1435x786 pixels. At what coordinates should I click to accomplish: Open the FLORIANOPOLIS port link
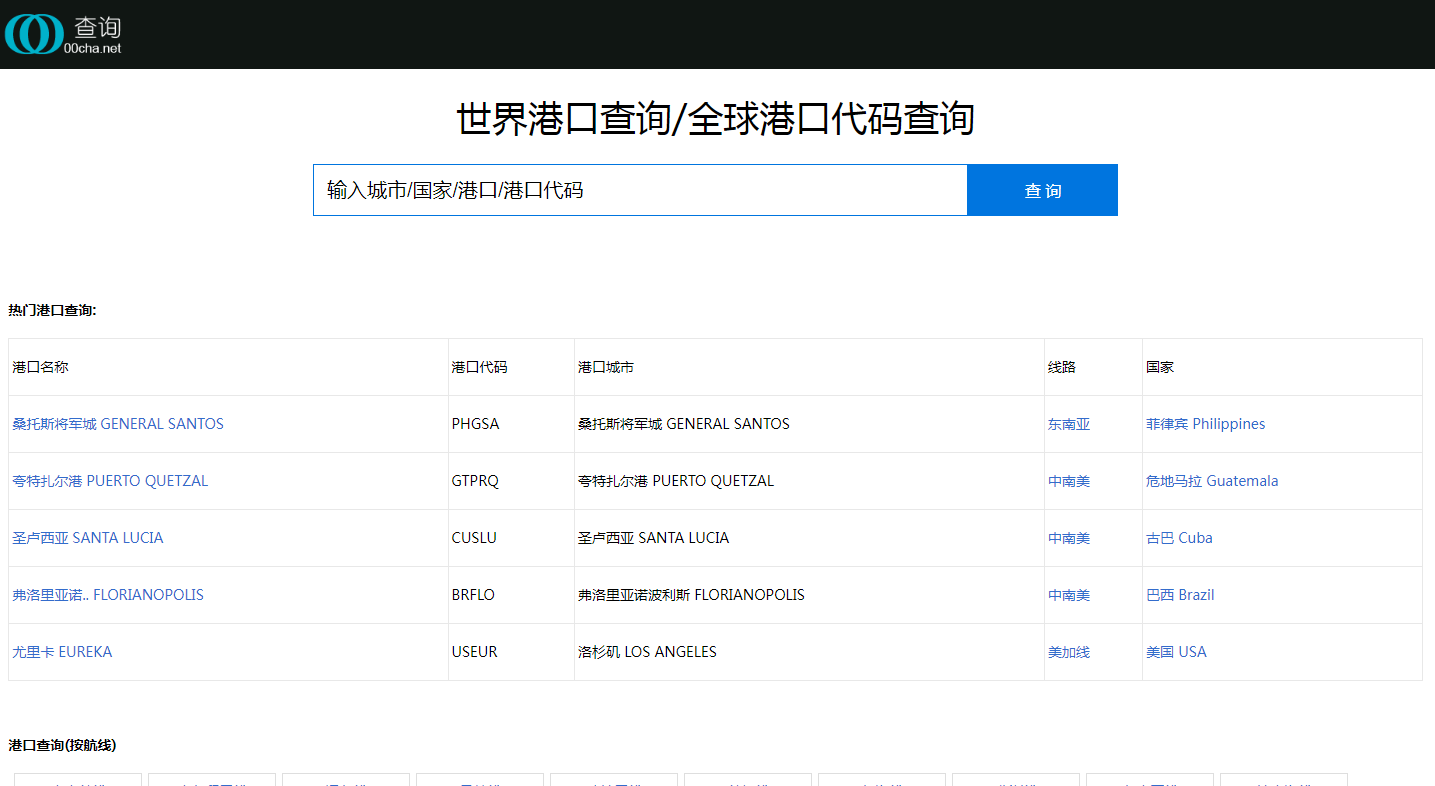pyautogui.click(x=106, y=594)
